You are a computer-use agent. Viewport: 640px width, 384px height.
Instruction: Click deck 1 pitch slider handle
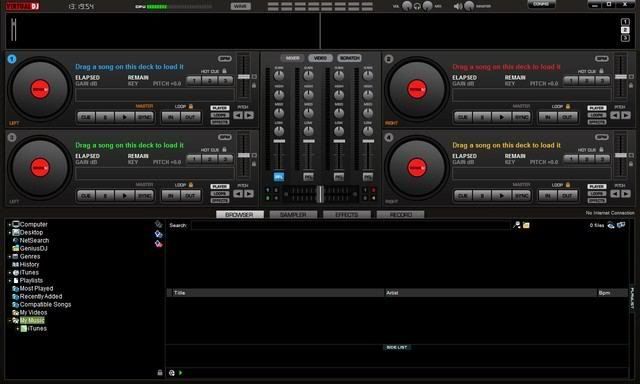pos(244,77)
